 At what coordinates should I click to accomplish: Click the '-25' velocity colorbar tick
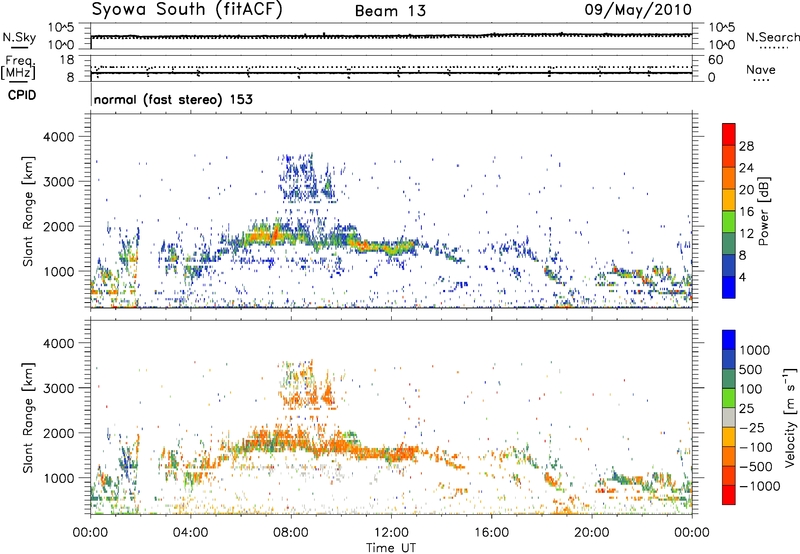[x=752, y=427]
